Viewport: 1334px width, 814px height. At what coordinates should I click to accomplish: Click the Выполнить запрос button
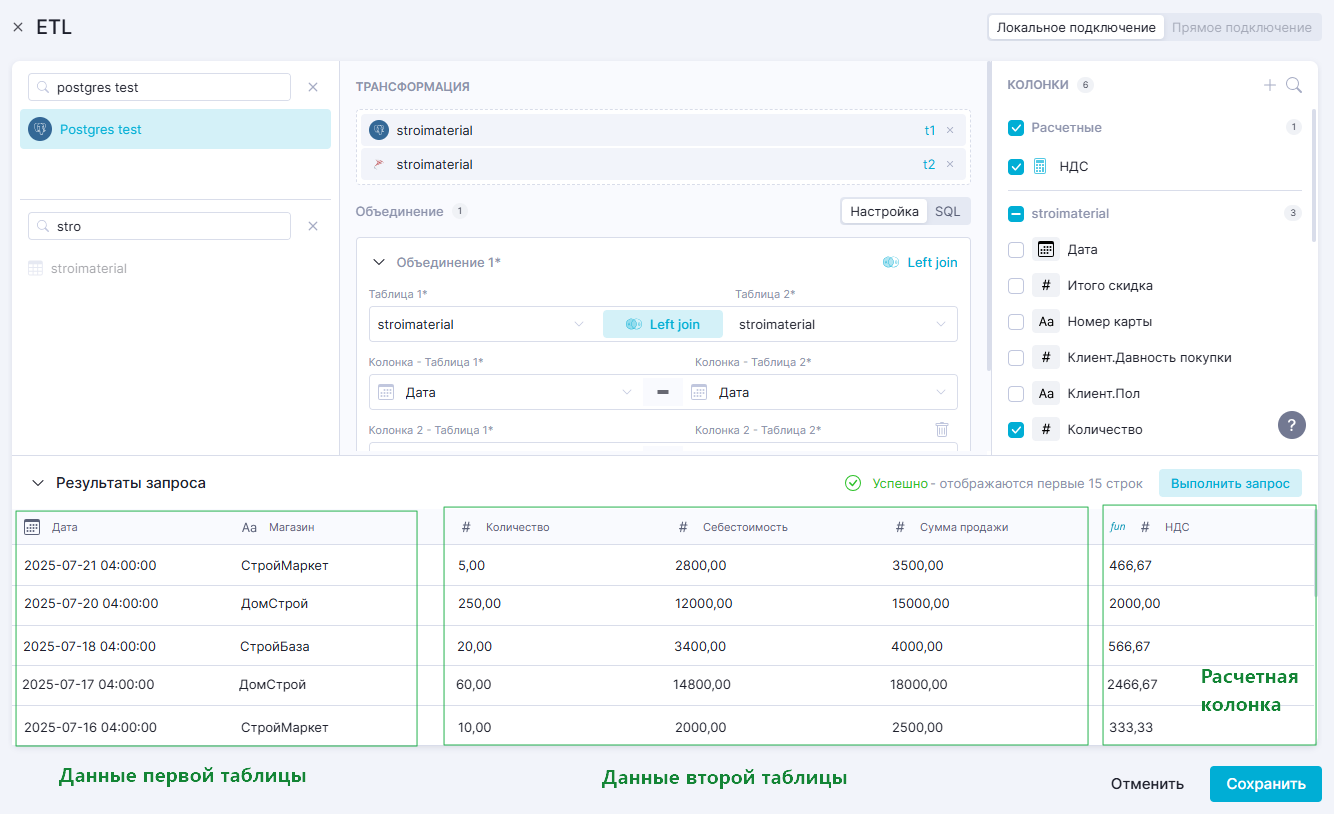coord(1229,483)
